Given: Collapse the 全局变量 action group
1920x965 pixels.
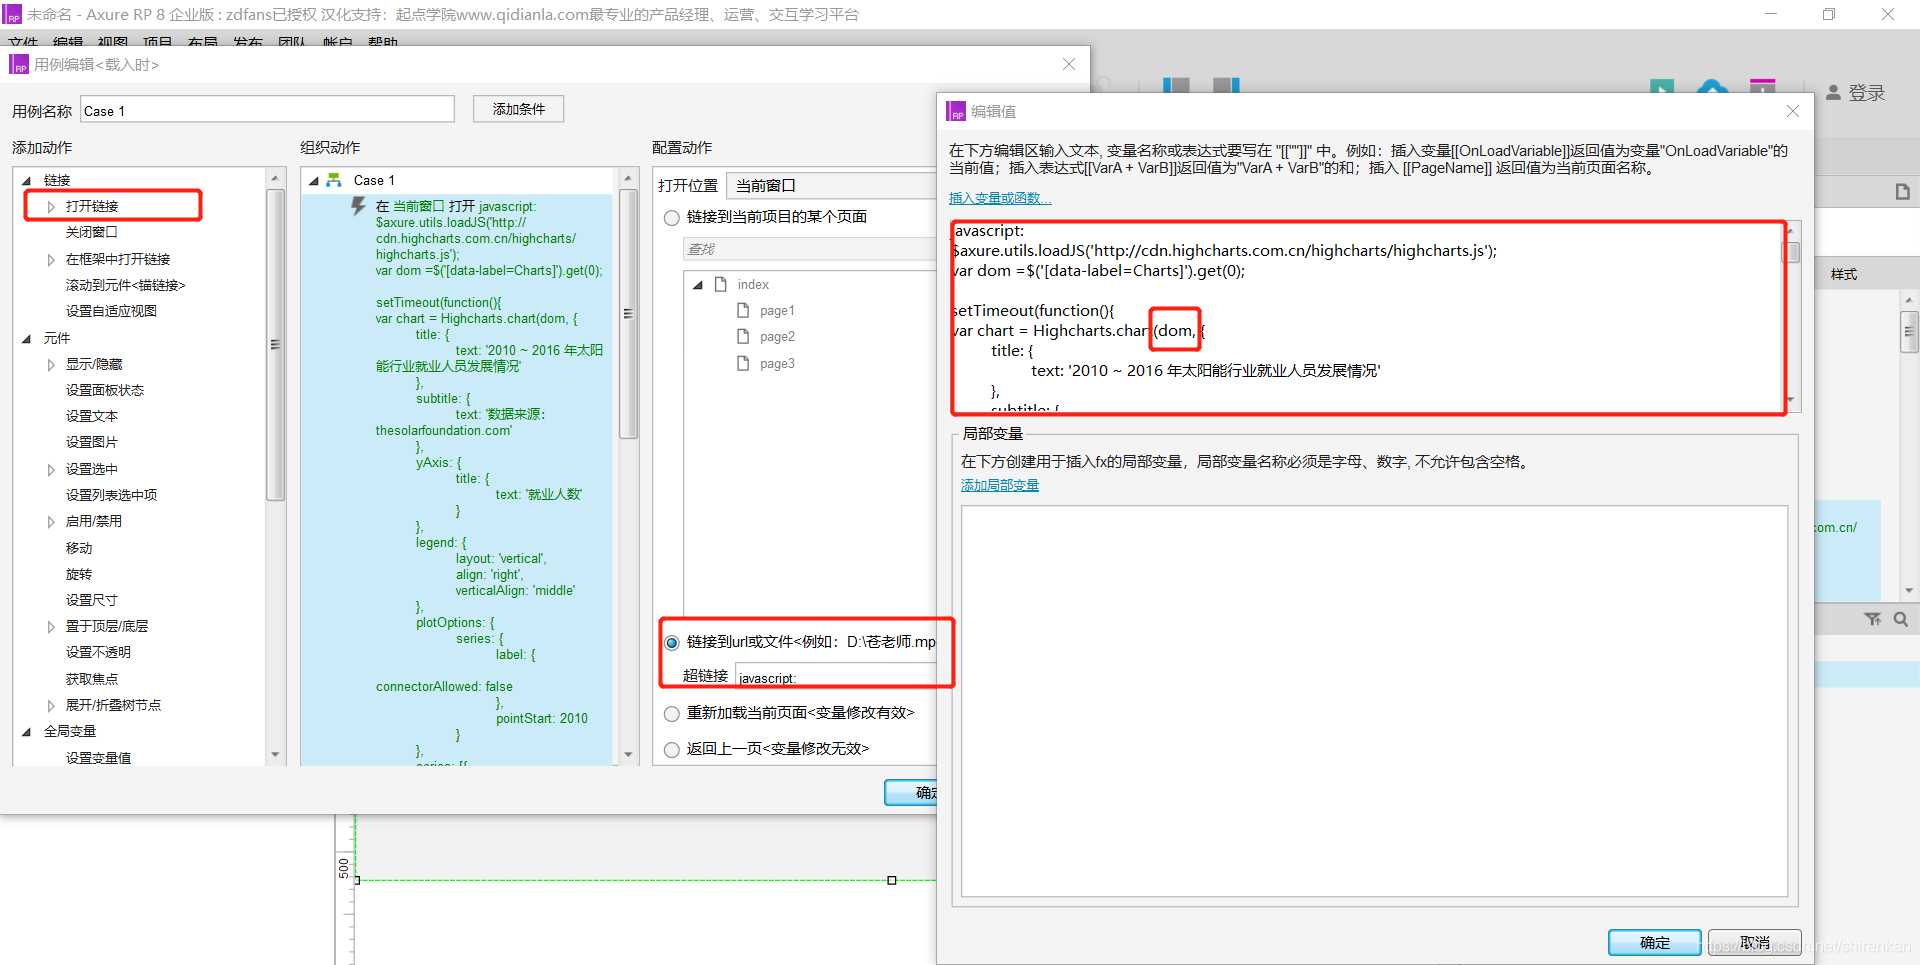Looking at the screenshot, I should [x=27, y=732].
